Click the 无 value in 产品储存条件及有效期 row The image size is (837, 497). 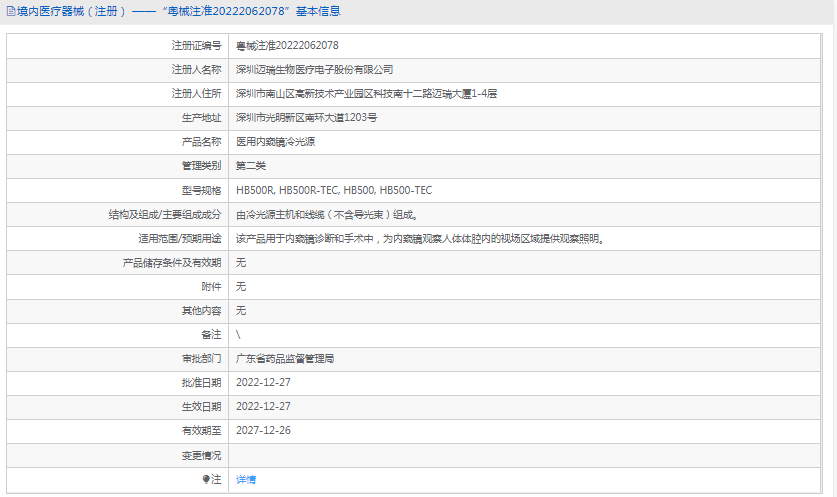(241, 263)
